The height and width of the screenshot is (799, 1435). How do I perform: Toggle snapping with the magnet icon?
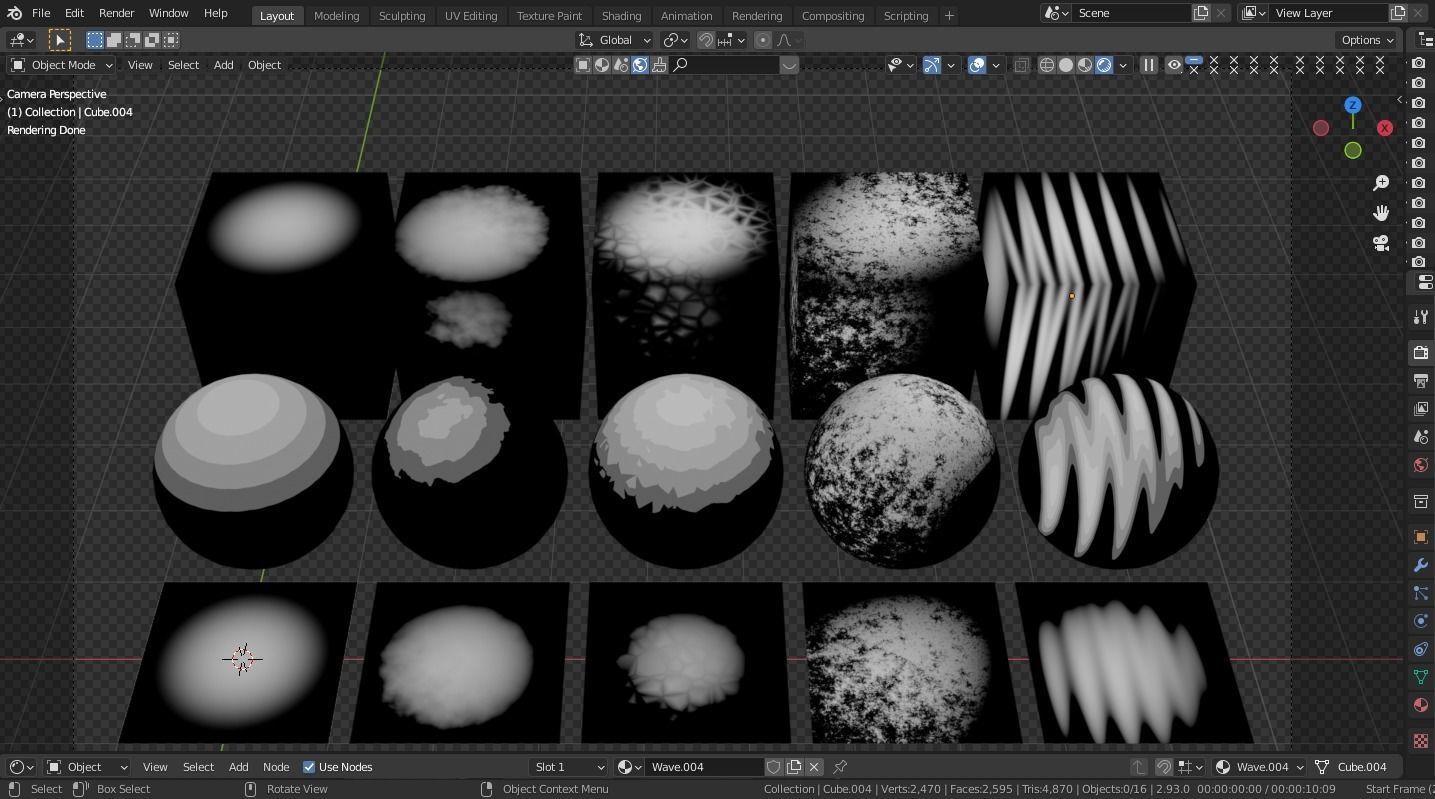705,40
